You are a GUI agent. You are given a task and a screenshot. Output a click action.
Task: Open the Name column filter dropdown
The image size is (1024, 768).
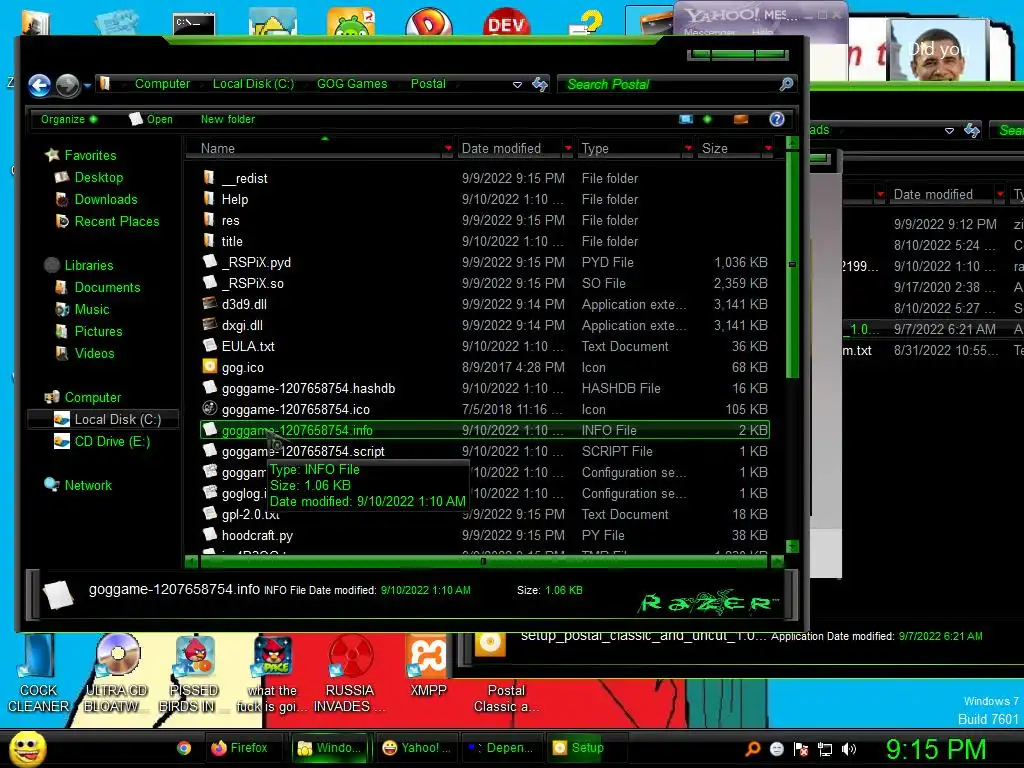[448, 148]
